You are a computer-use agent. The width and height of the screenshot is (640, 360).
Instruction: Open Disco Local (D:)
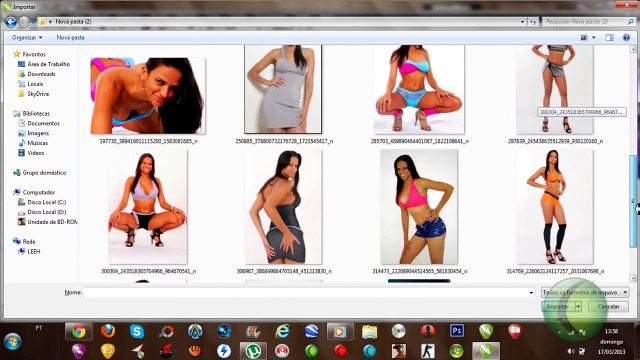pos(47,212)
